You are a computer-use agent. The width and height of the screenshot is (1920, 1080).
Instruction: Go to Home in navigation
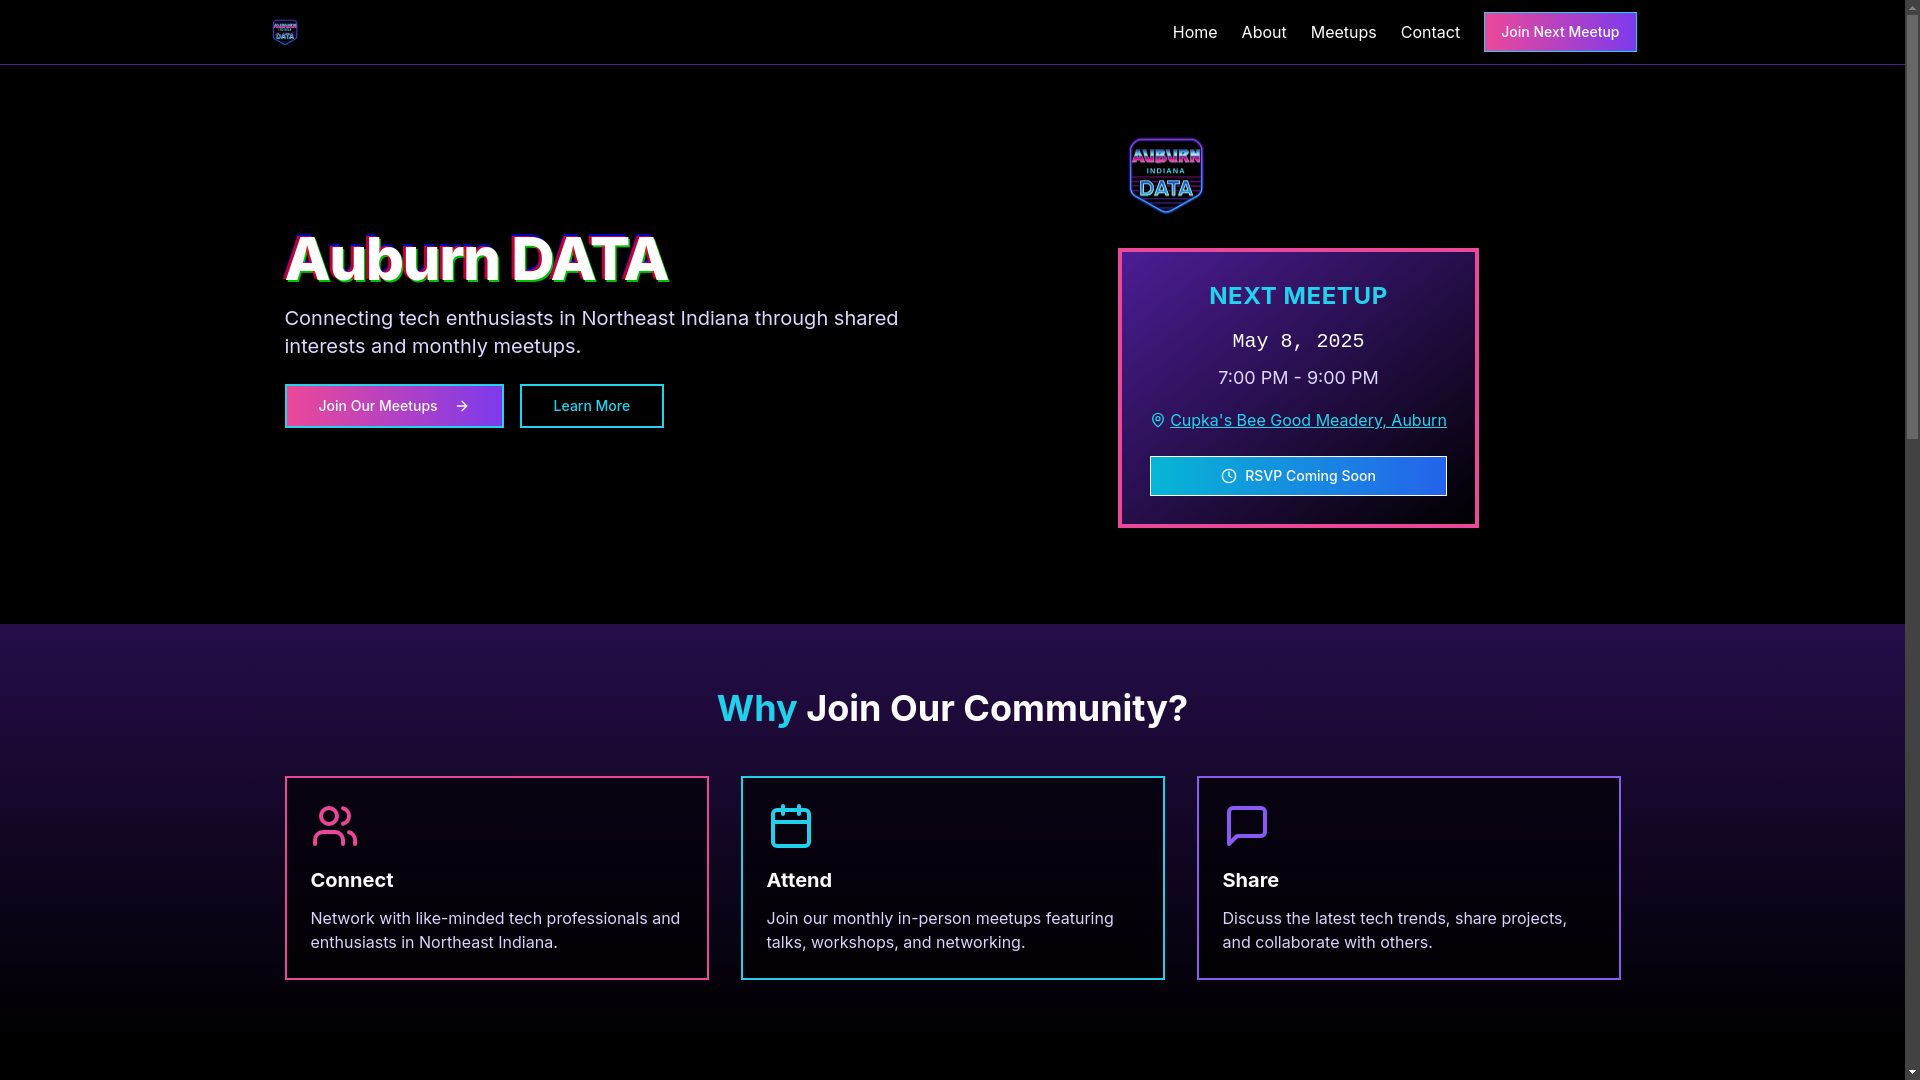1195,32
